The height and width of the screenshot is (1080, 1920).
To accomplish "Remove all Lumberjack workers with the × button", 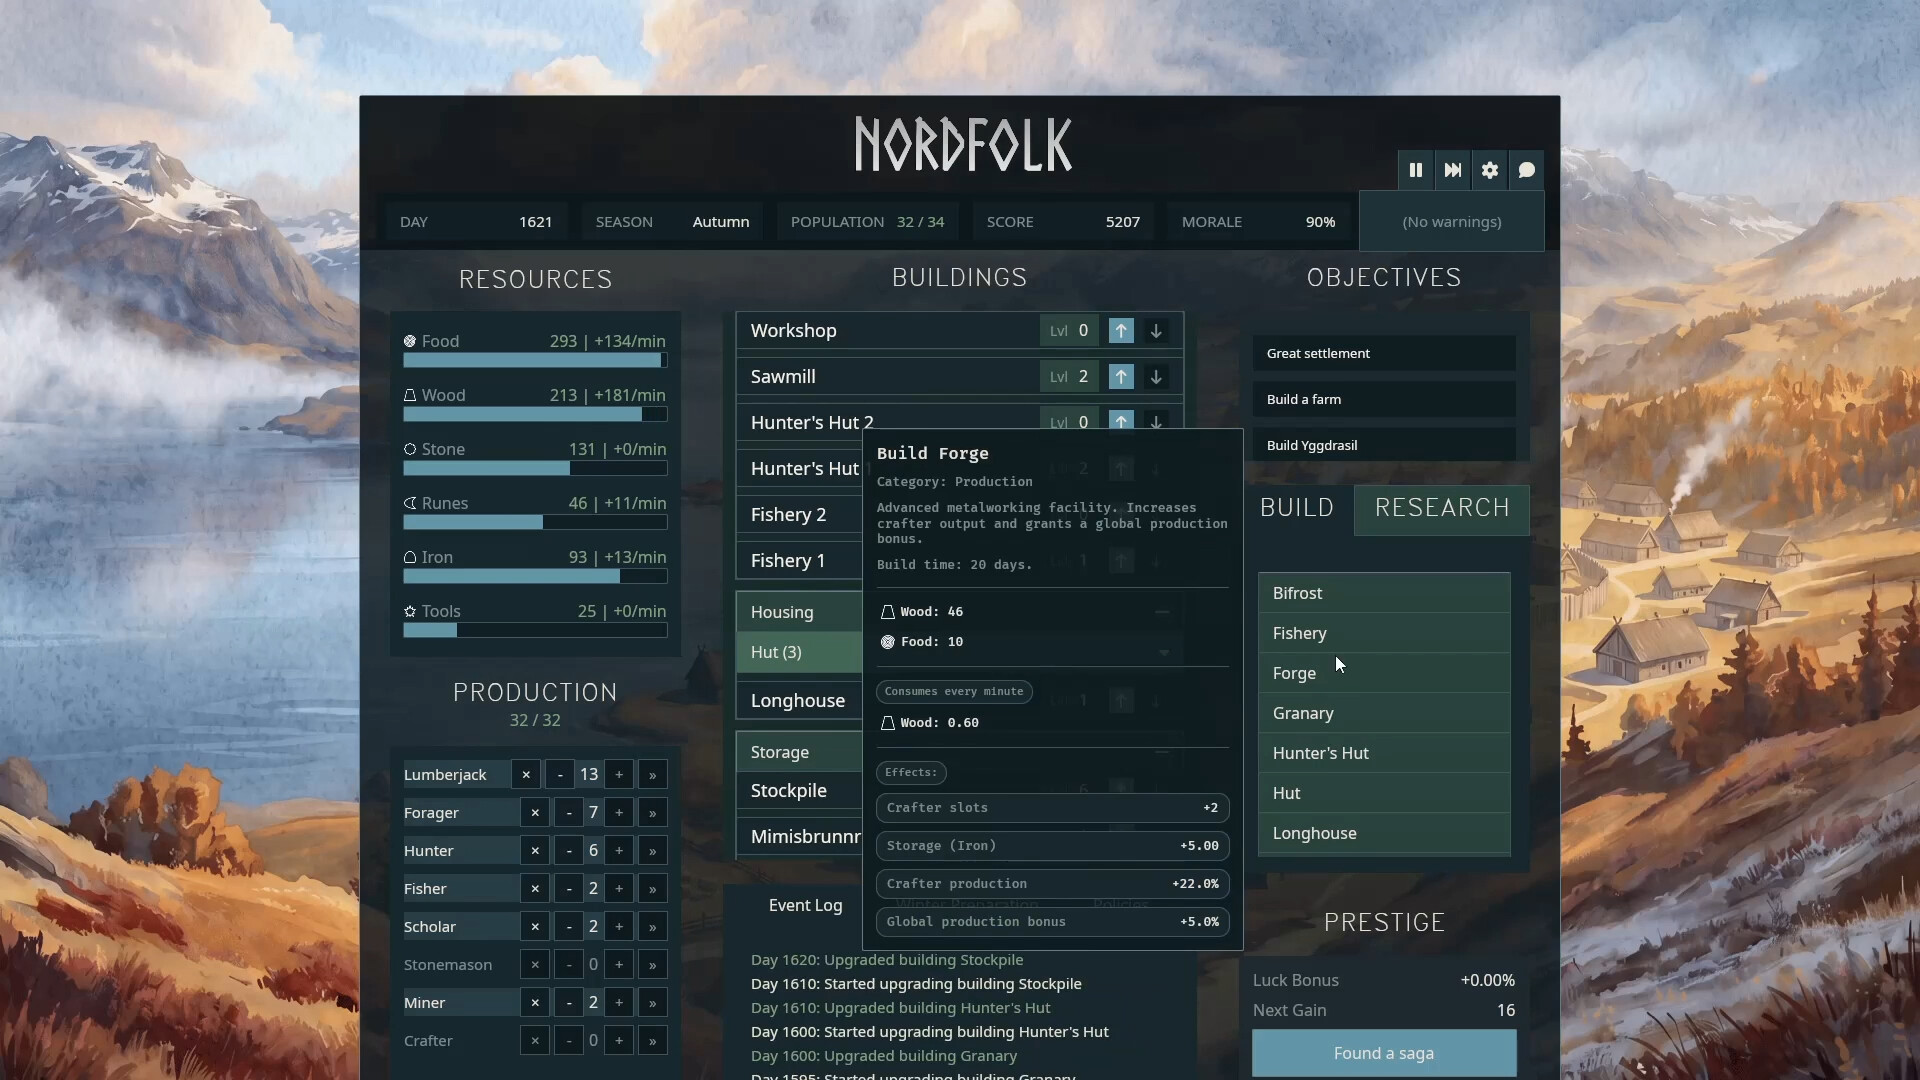I will coord(526,775).
